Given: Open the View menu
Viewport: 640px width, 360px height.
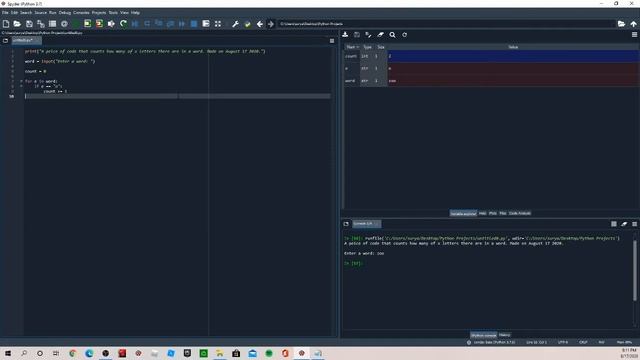Looking at the screenshot, I should (124, 13).
